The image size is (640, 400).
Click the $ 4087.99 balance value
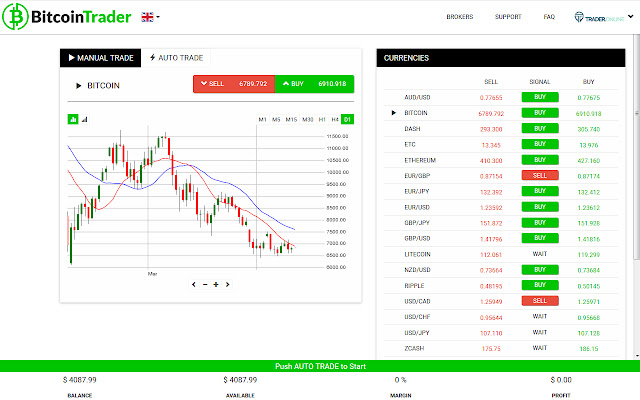(x=80, y=380)
